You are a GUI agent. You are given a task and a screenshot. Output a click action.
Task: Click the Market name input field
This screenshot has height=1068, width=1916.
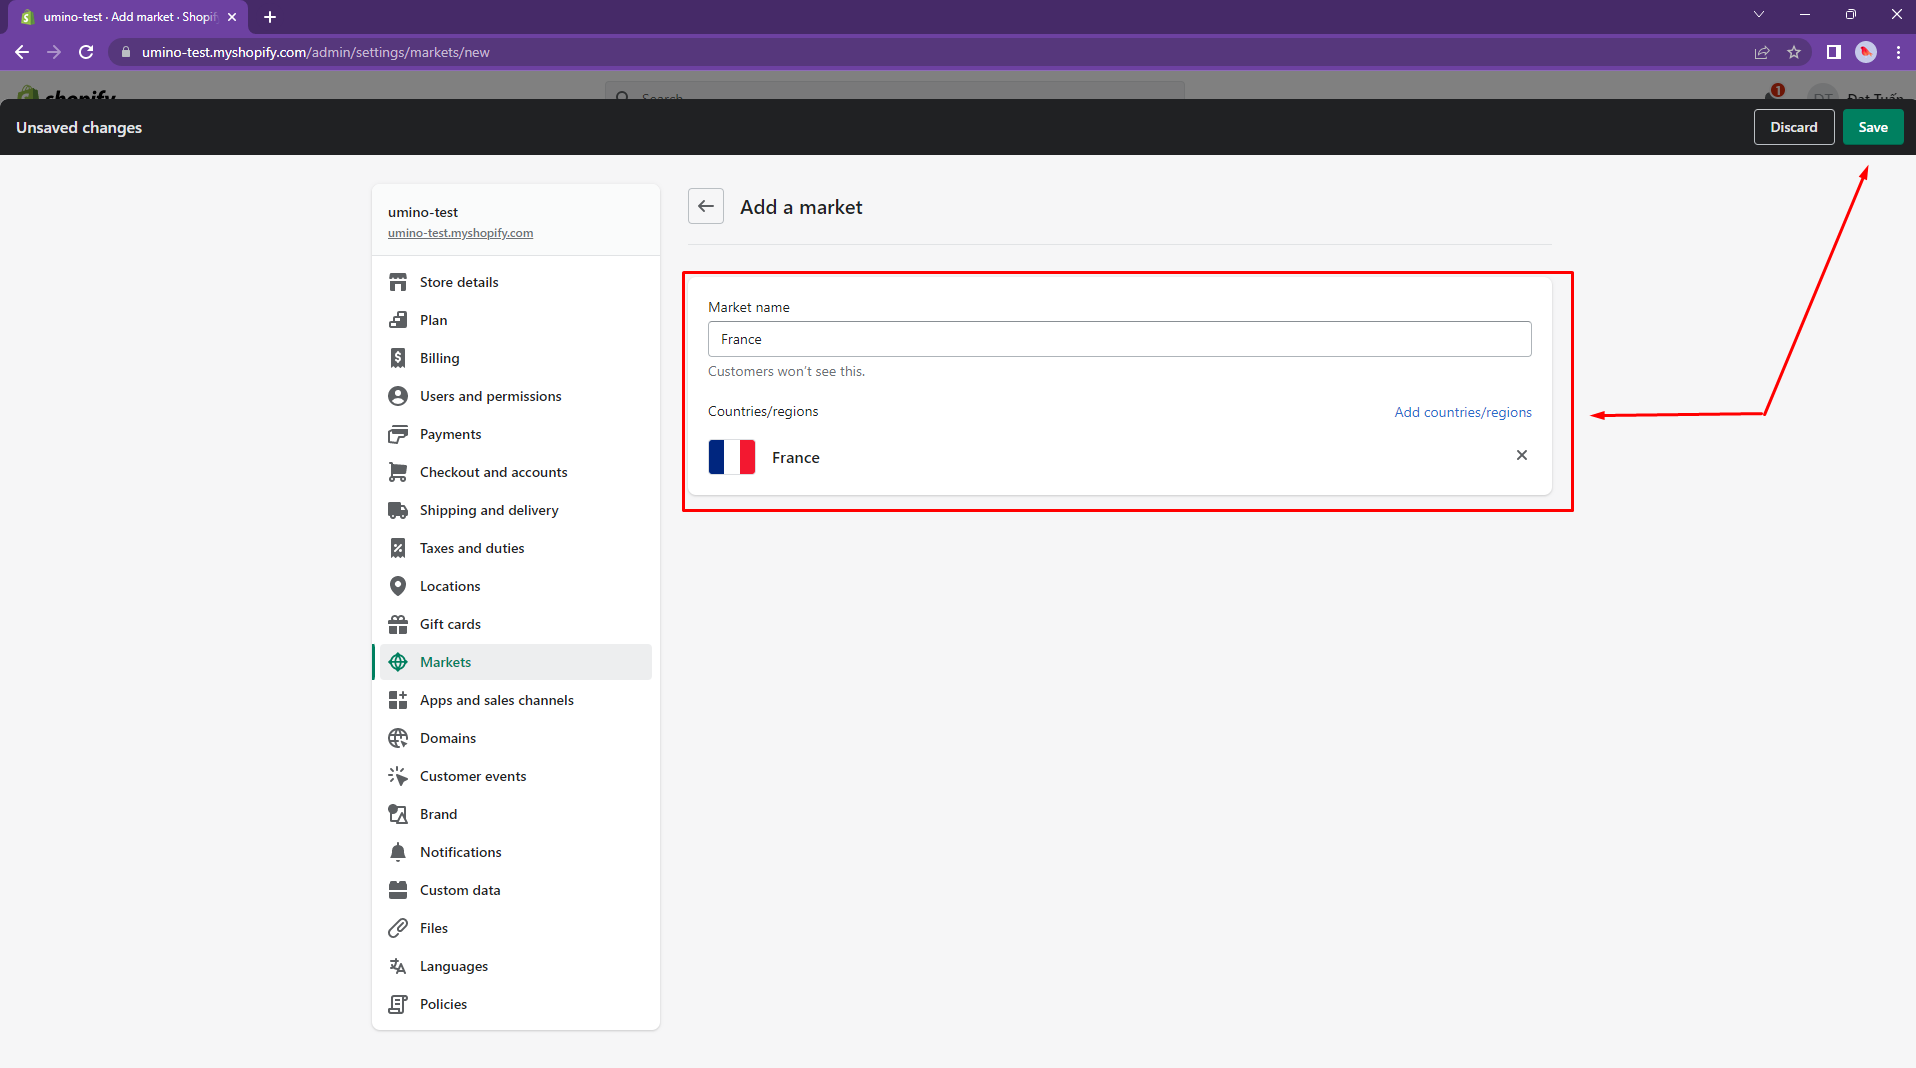pos(1119,339)
